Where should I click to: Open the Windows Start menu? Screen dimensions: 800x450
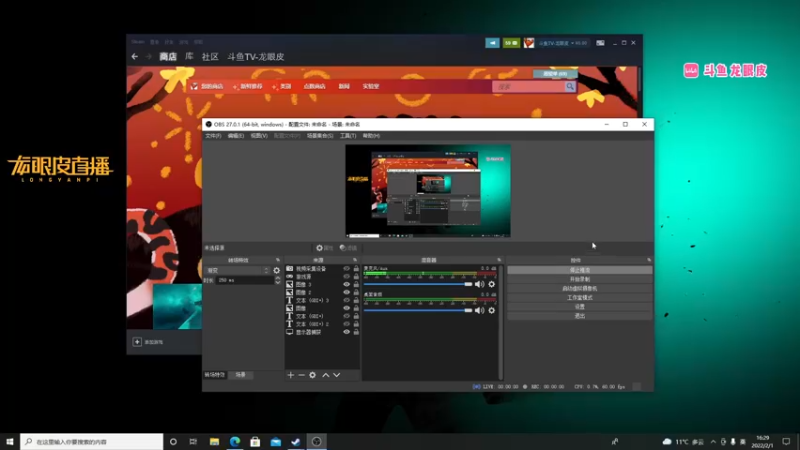point(10,441)
